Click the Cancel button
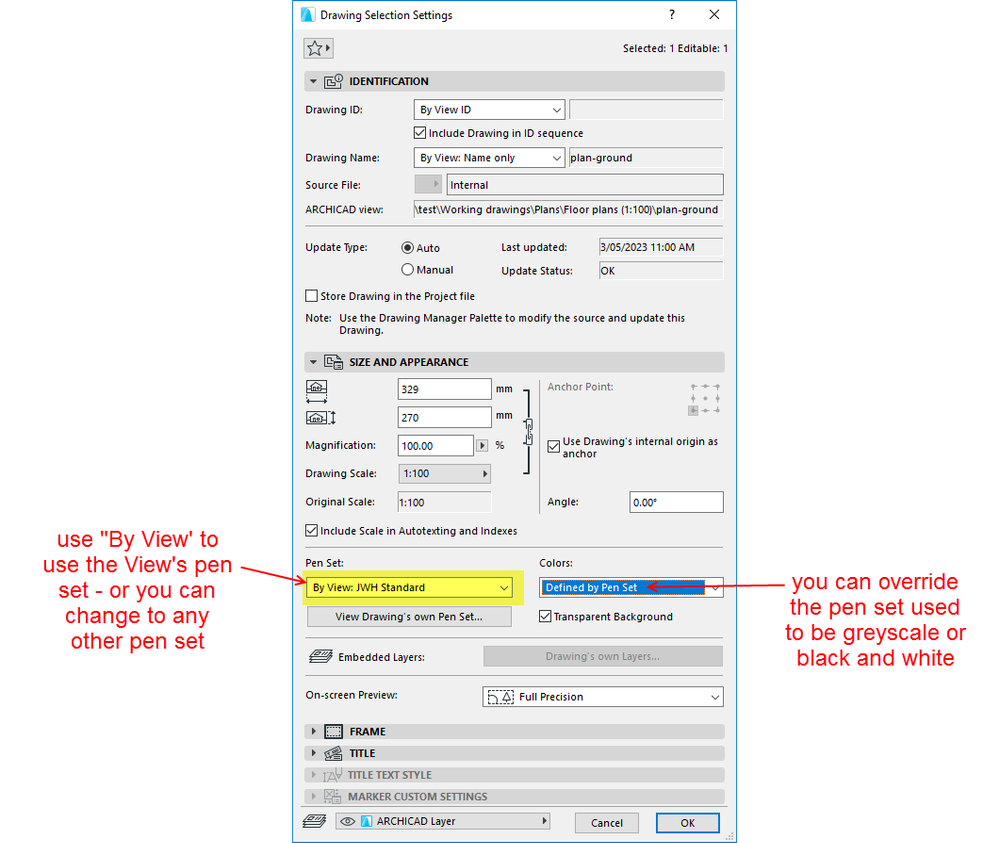The height and width of the screenshot is (843, 999). point(607,823)
